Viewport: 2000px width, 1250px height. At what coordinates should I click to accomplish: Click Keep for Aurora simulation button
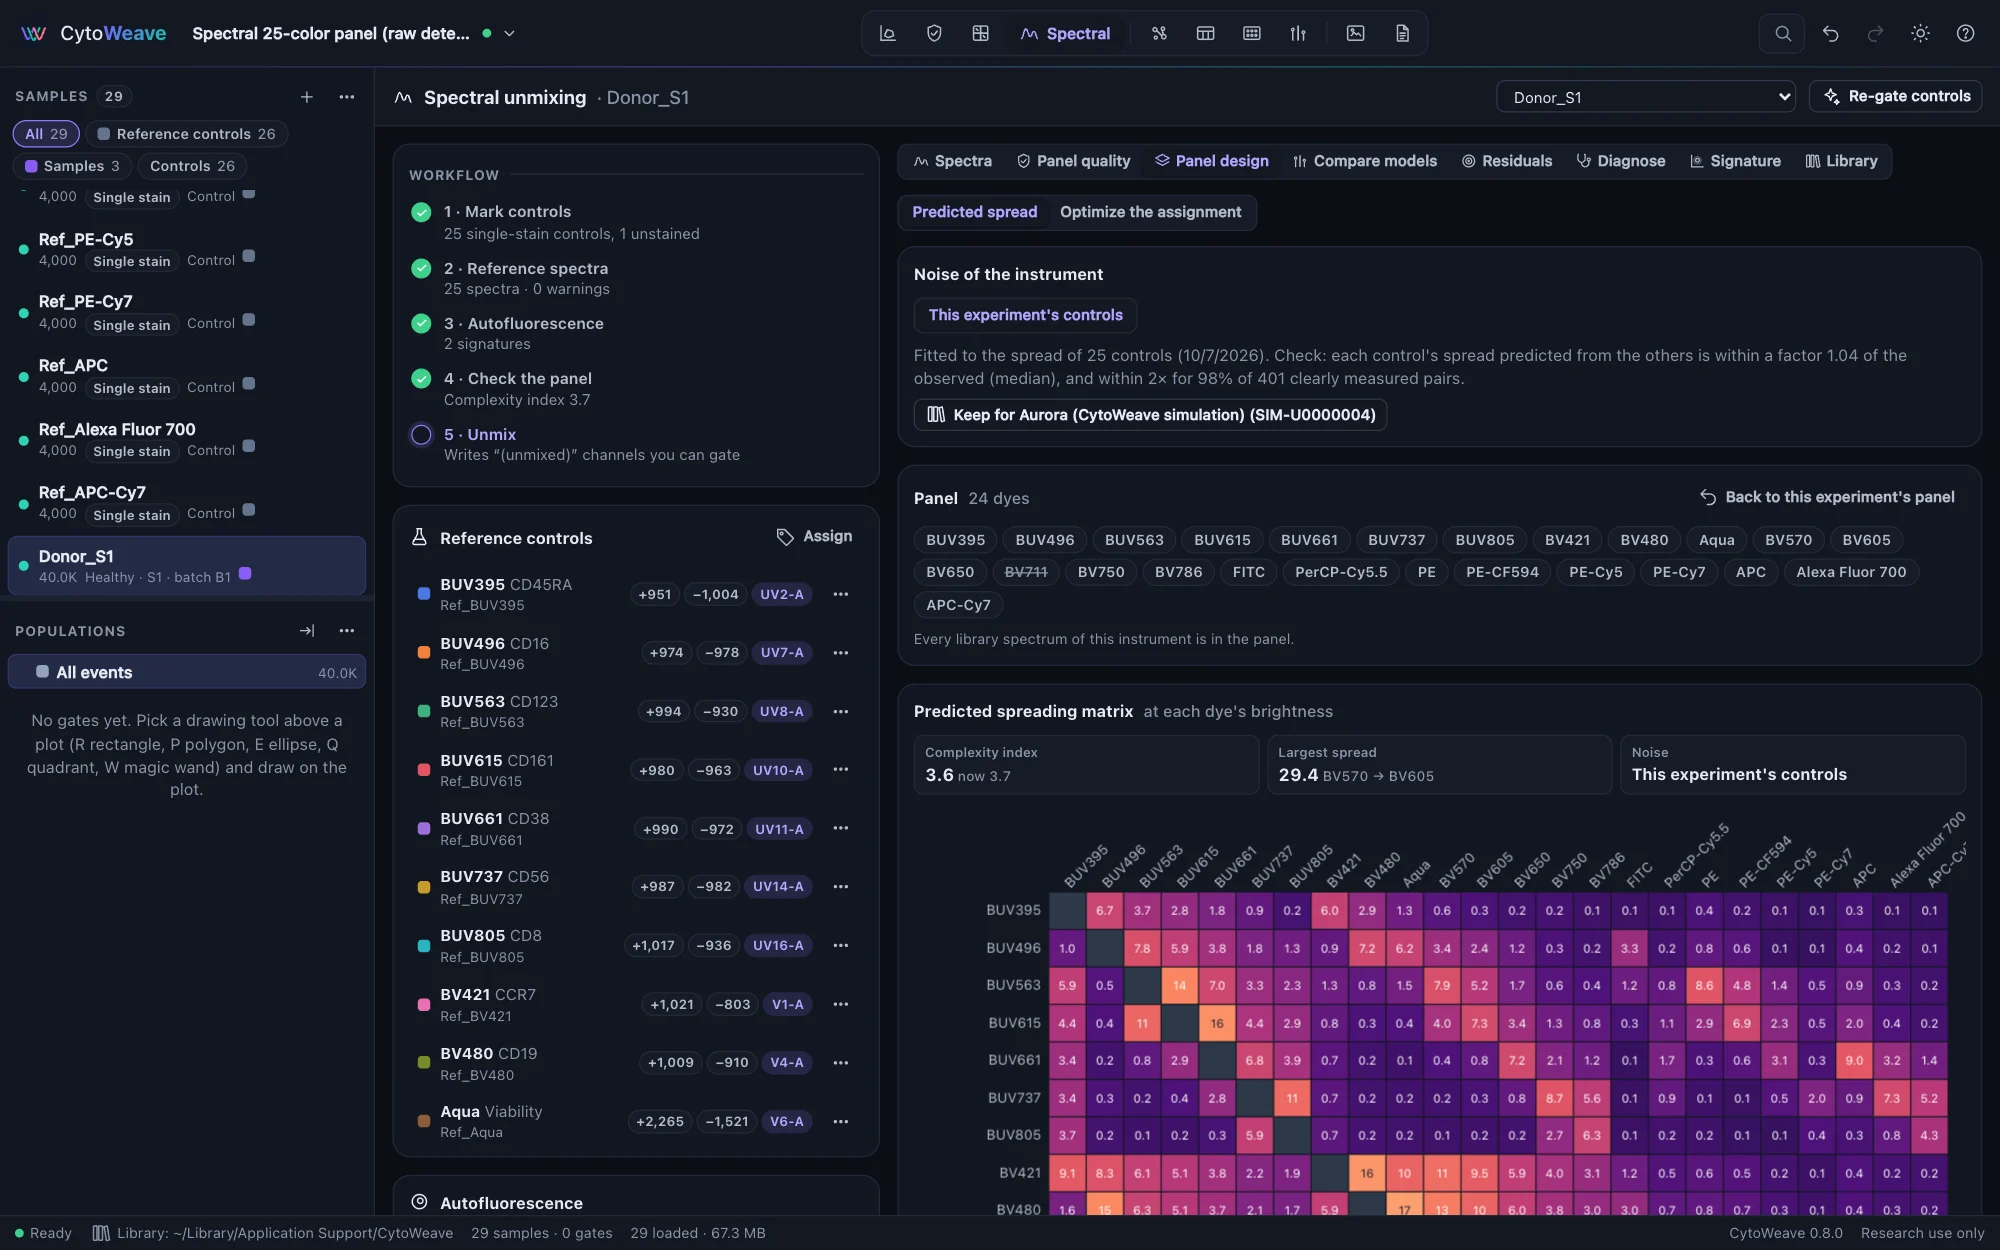click(x=1150, y=415)
